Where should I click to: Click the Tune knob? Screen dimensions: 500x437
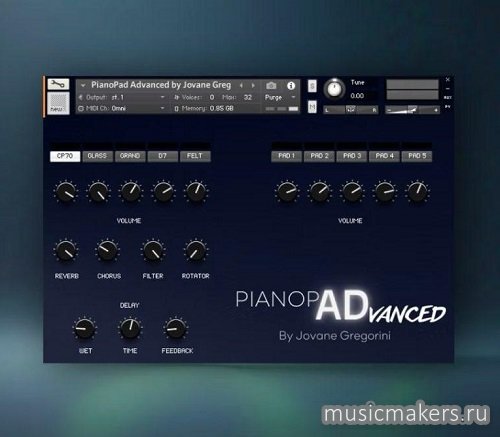(334, 89)
